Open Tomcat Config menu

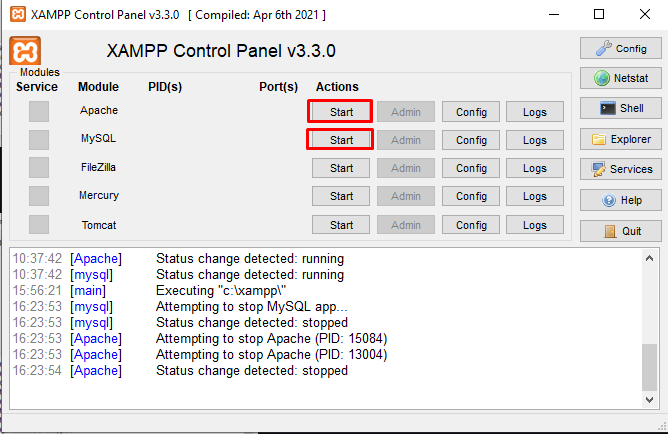point(471,224)
